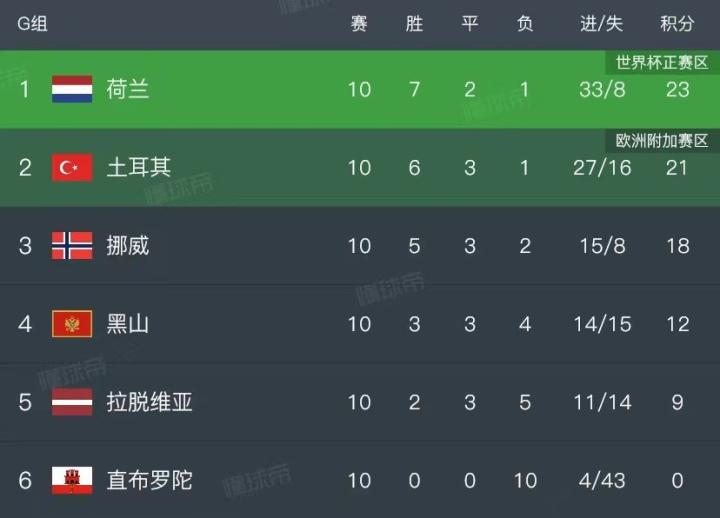720x518 pixels.
Task: Select the 黑山 team name
Action: point(128,323)
